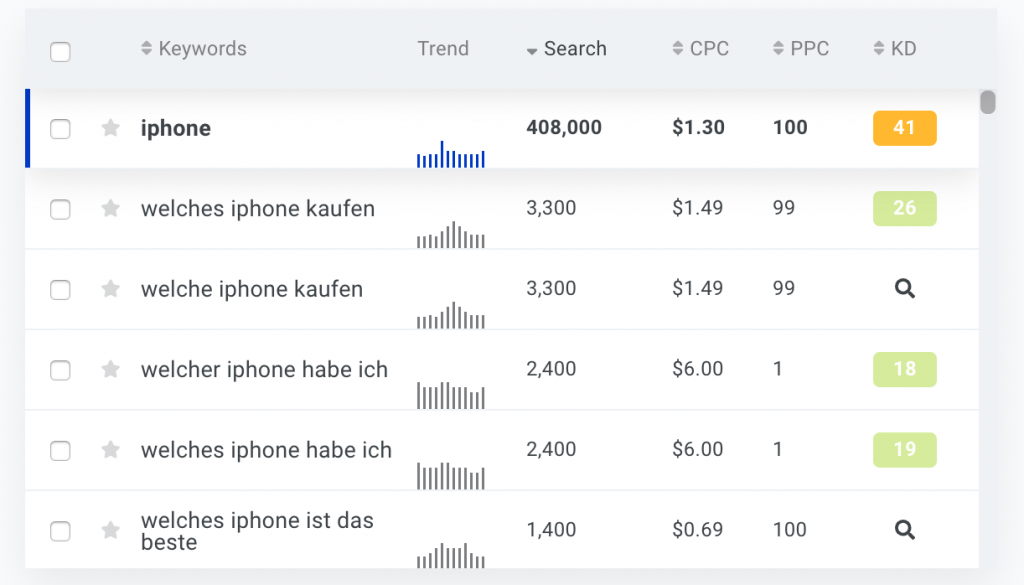
Task: Star 'welches iphone ist das beste'
Action: click(111, 530)
